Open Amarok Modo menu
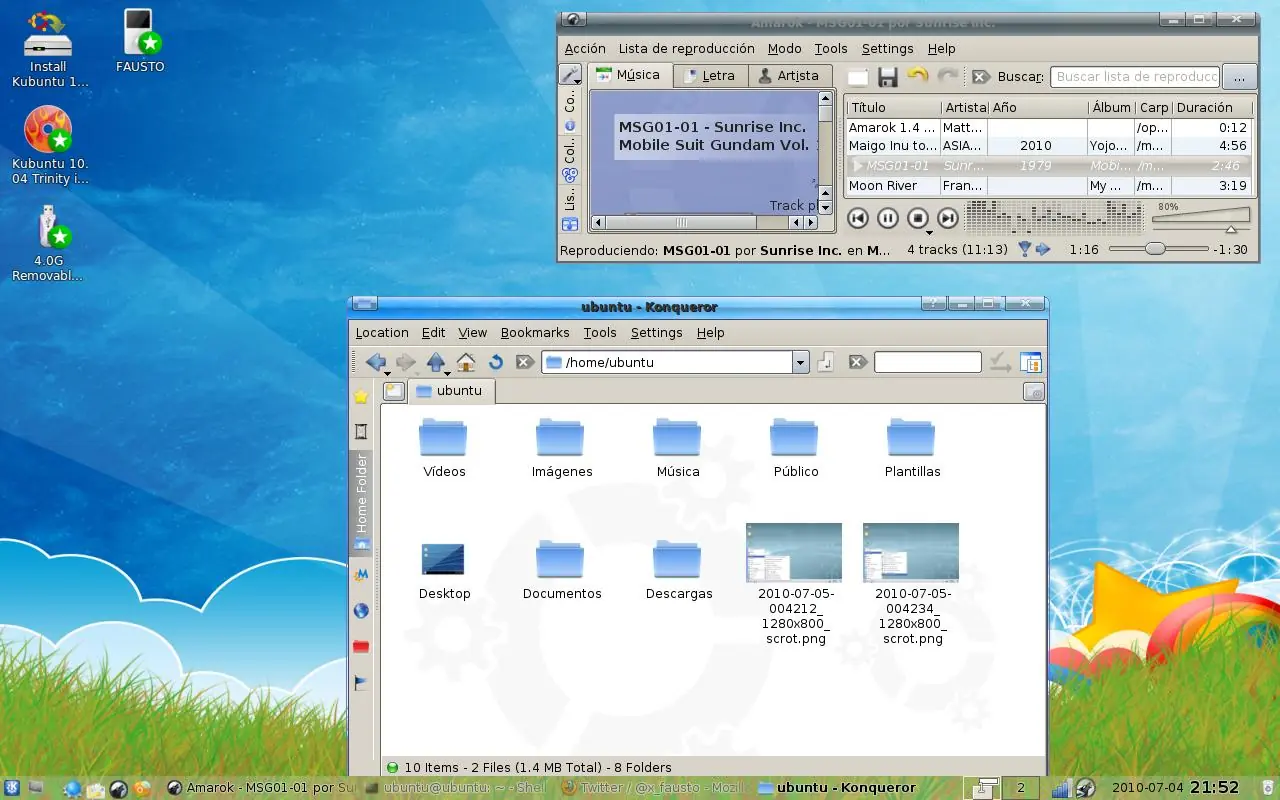 [x=785, y=48]
